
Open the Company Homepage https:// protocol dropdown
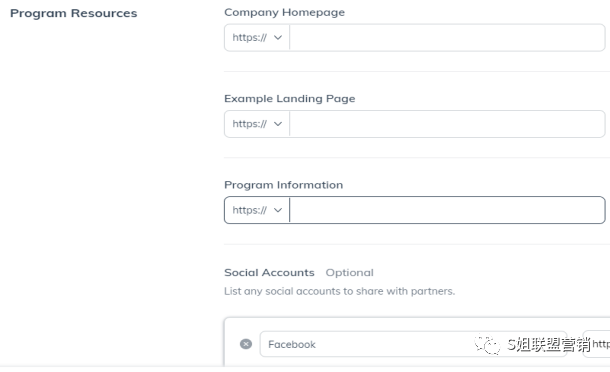[x=257, y=38]
